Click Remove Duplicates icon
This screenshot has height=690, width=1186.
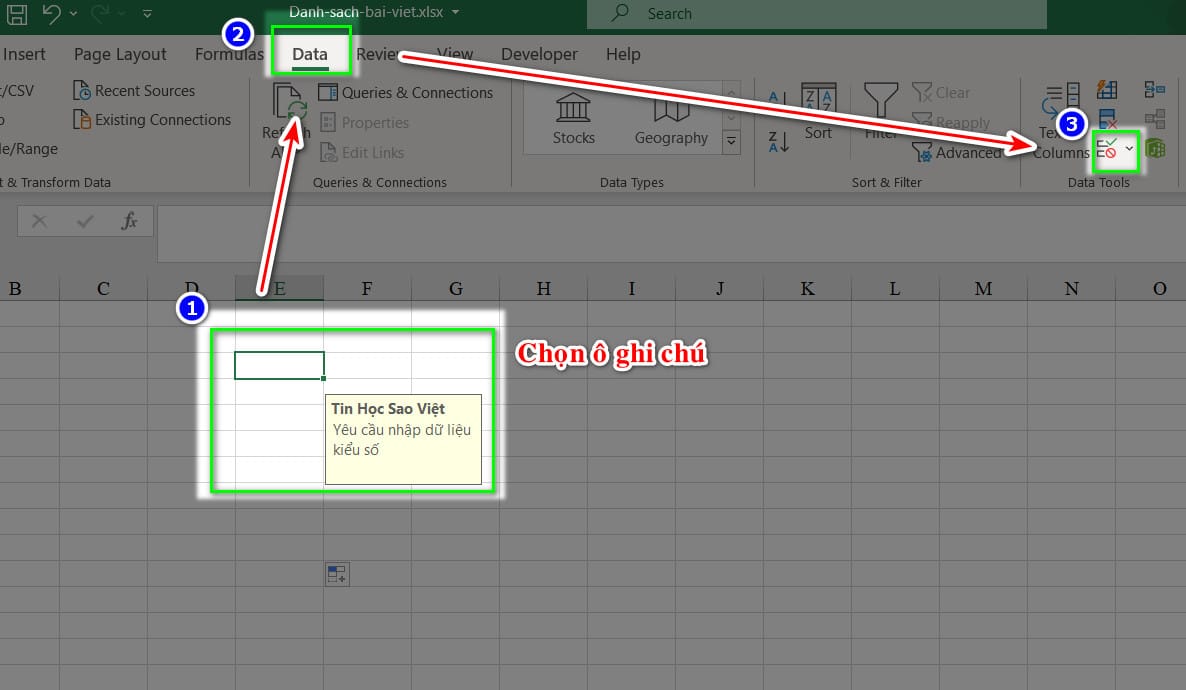point(1107,119)
